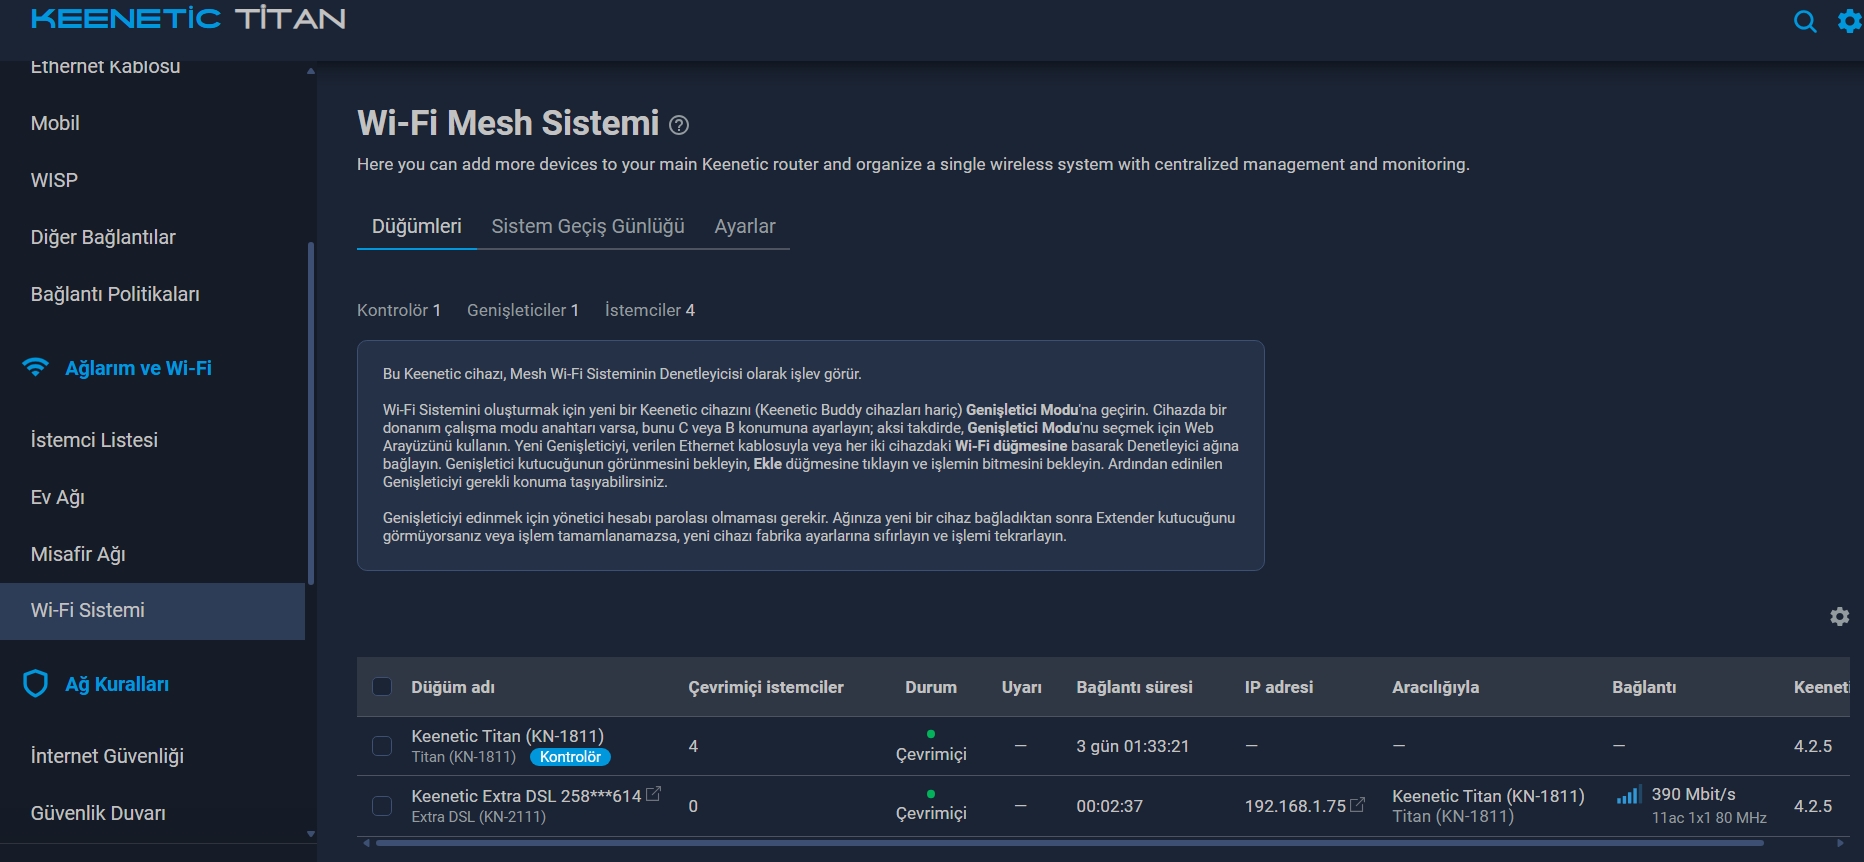The width and height of the screenshot is (1864, 862).
Task: Click Keenetic Titan (KN-1811) in Aracılığıyla column
Action: pyautogui.click(x=1488, y=796)
